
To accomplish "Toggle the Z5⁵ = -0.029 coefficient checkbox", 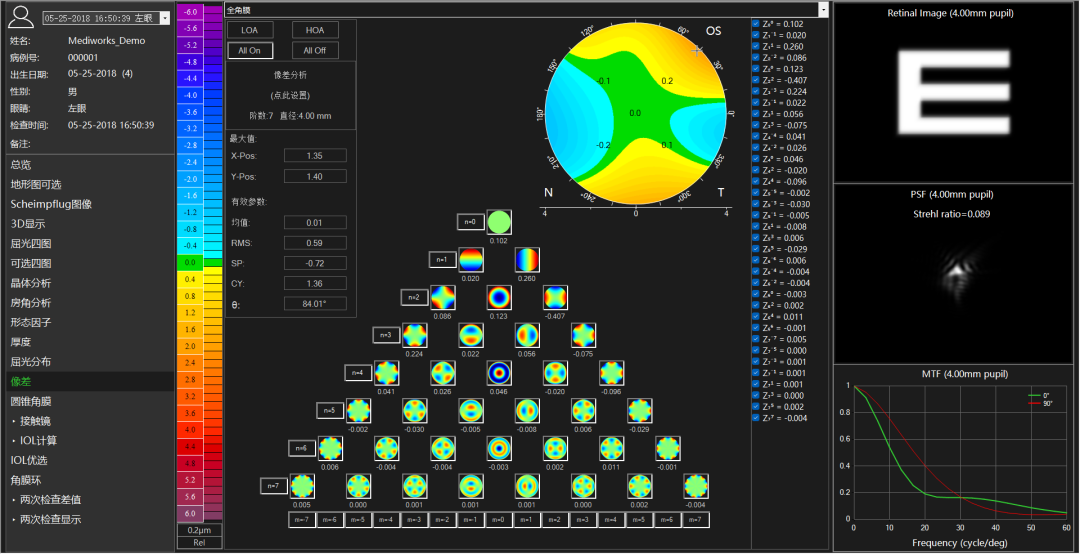I will pos(757,249).
